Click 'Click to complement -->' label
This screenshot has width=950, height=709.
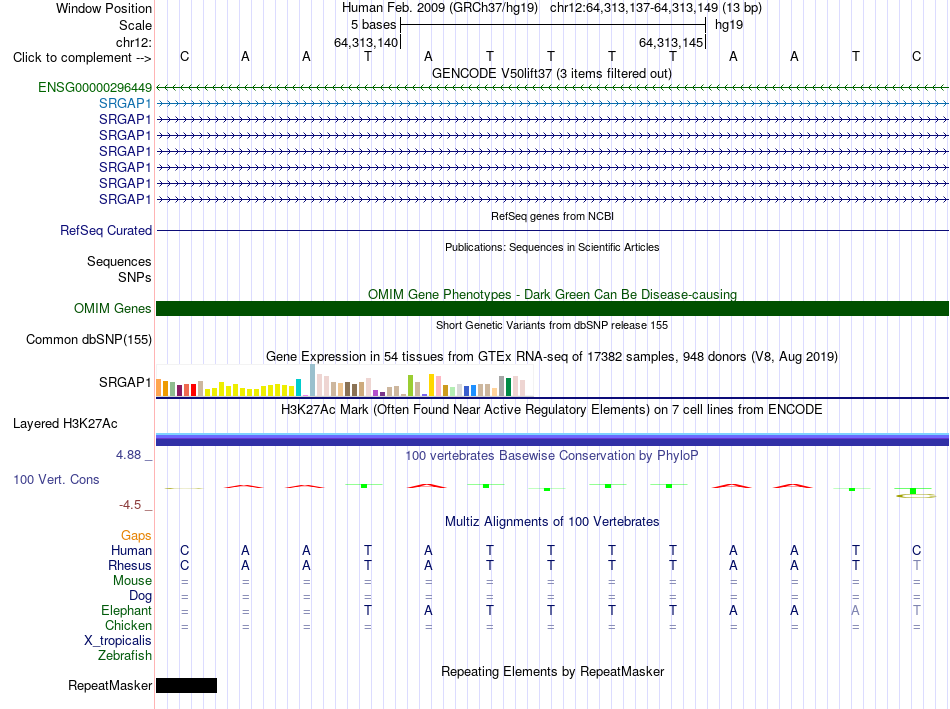[82, 58]
